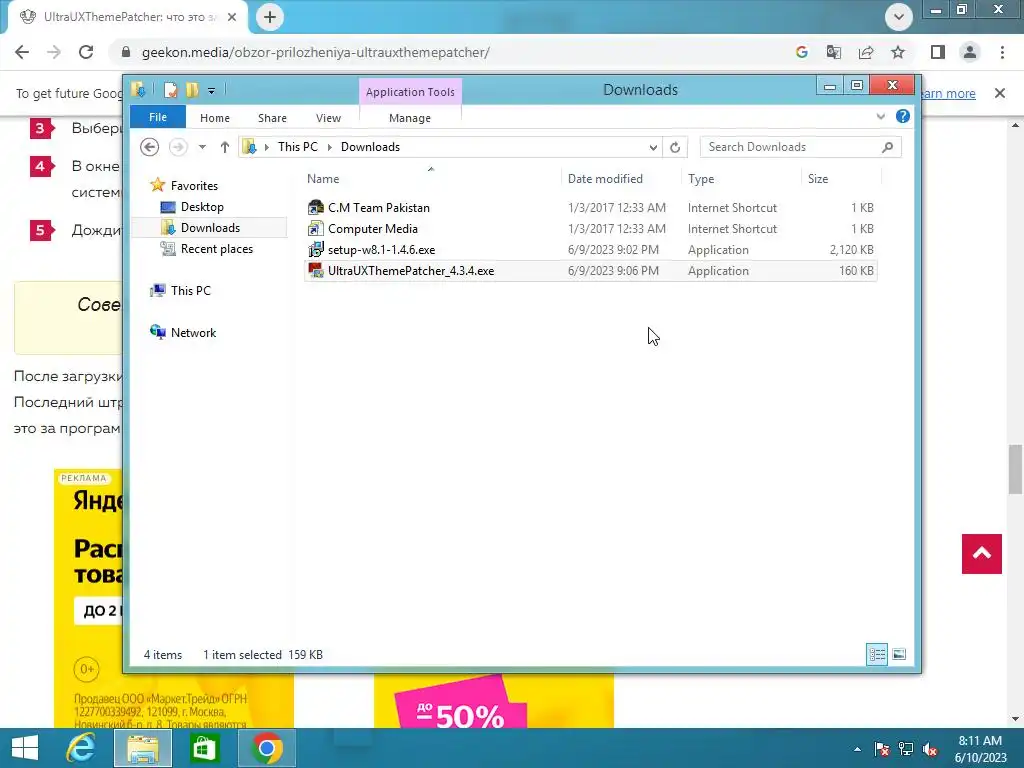The image size is (1024, 768).
Task: Close the UltraUXThemePatcher Chrome tab
Action: tap(232, 17)
